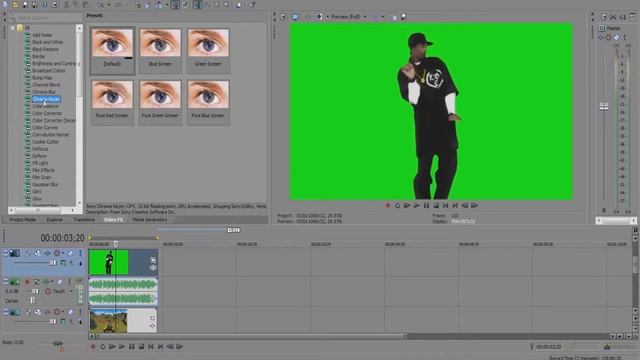
Task: Click Play under the video preview
Action: (x=417, y=205)
